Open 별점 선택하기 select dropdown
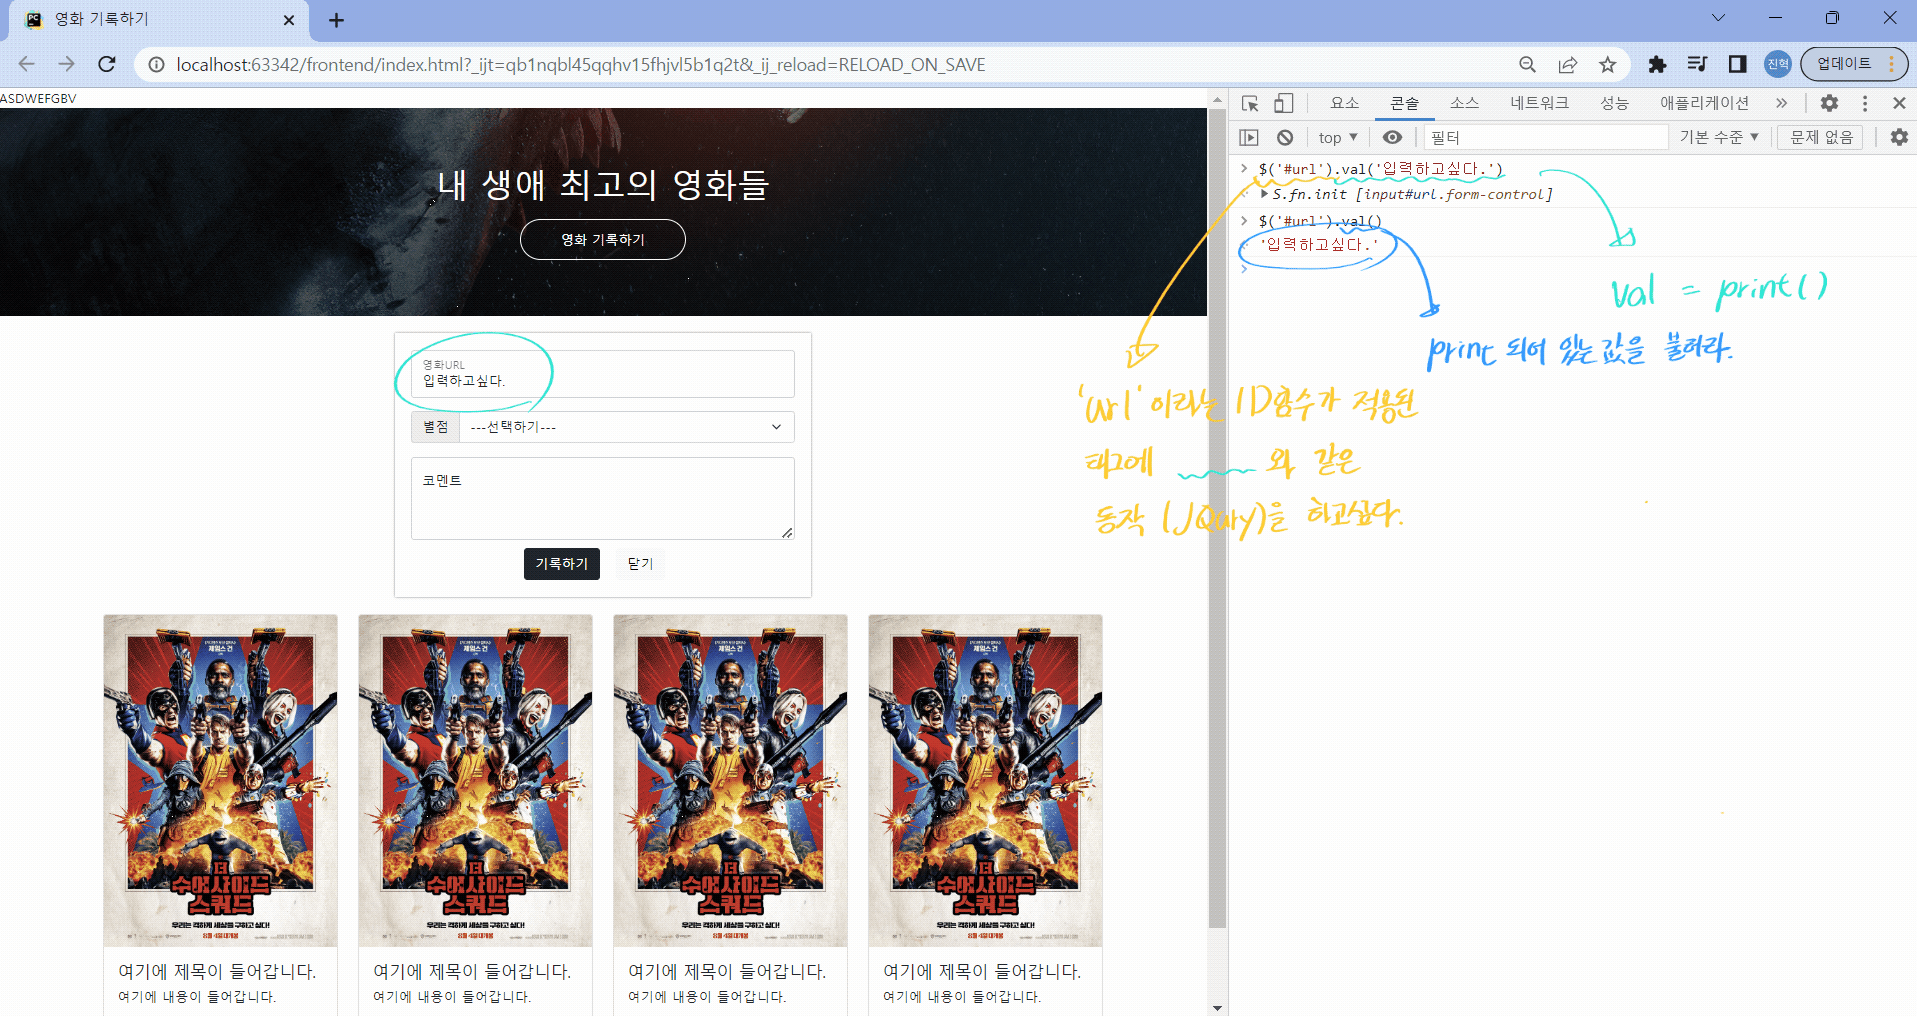The image size is (1917, 1016). pyautogui.click(x=626, y=427)
